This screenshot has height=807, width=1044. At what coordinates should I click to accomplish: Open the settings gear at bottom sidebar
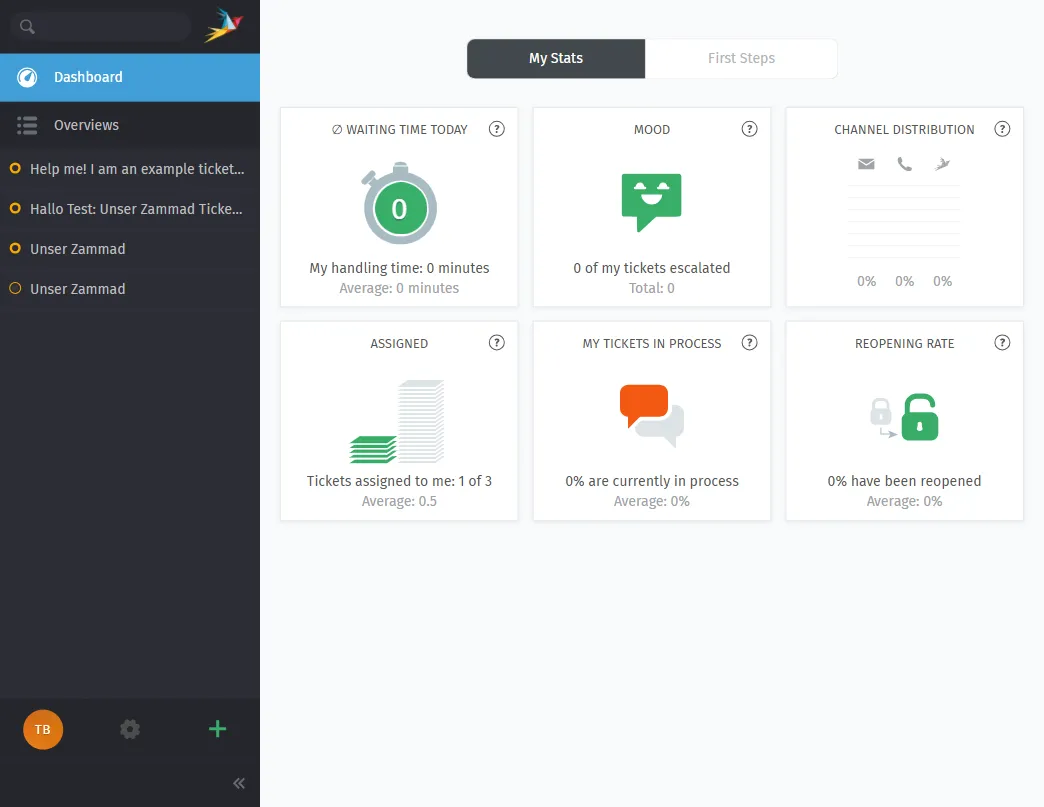pos(129,729)
